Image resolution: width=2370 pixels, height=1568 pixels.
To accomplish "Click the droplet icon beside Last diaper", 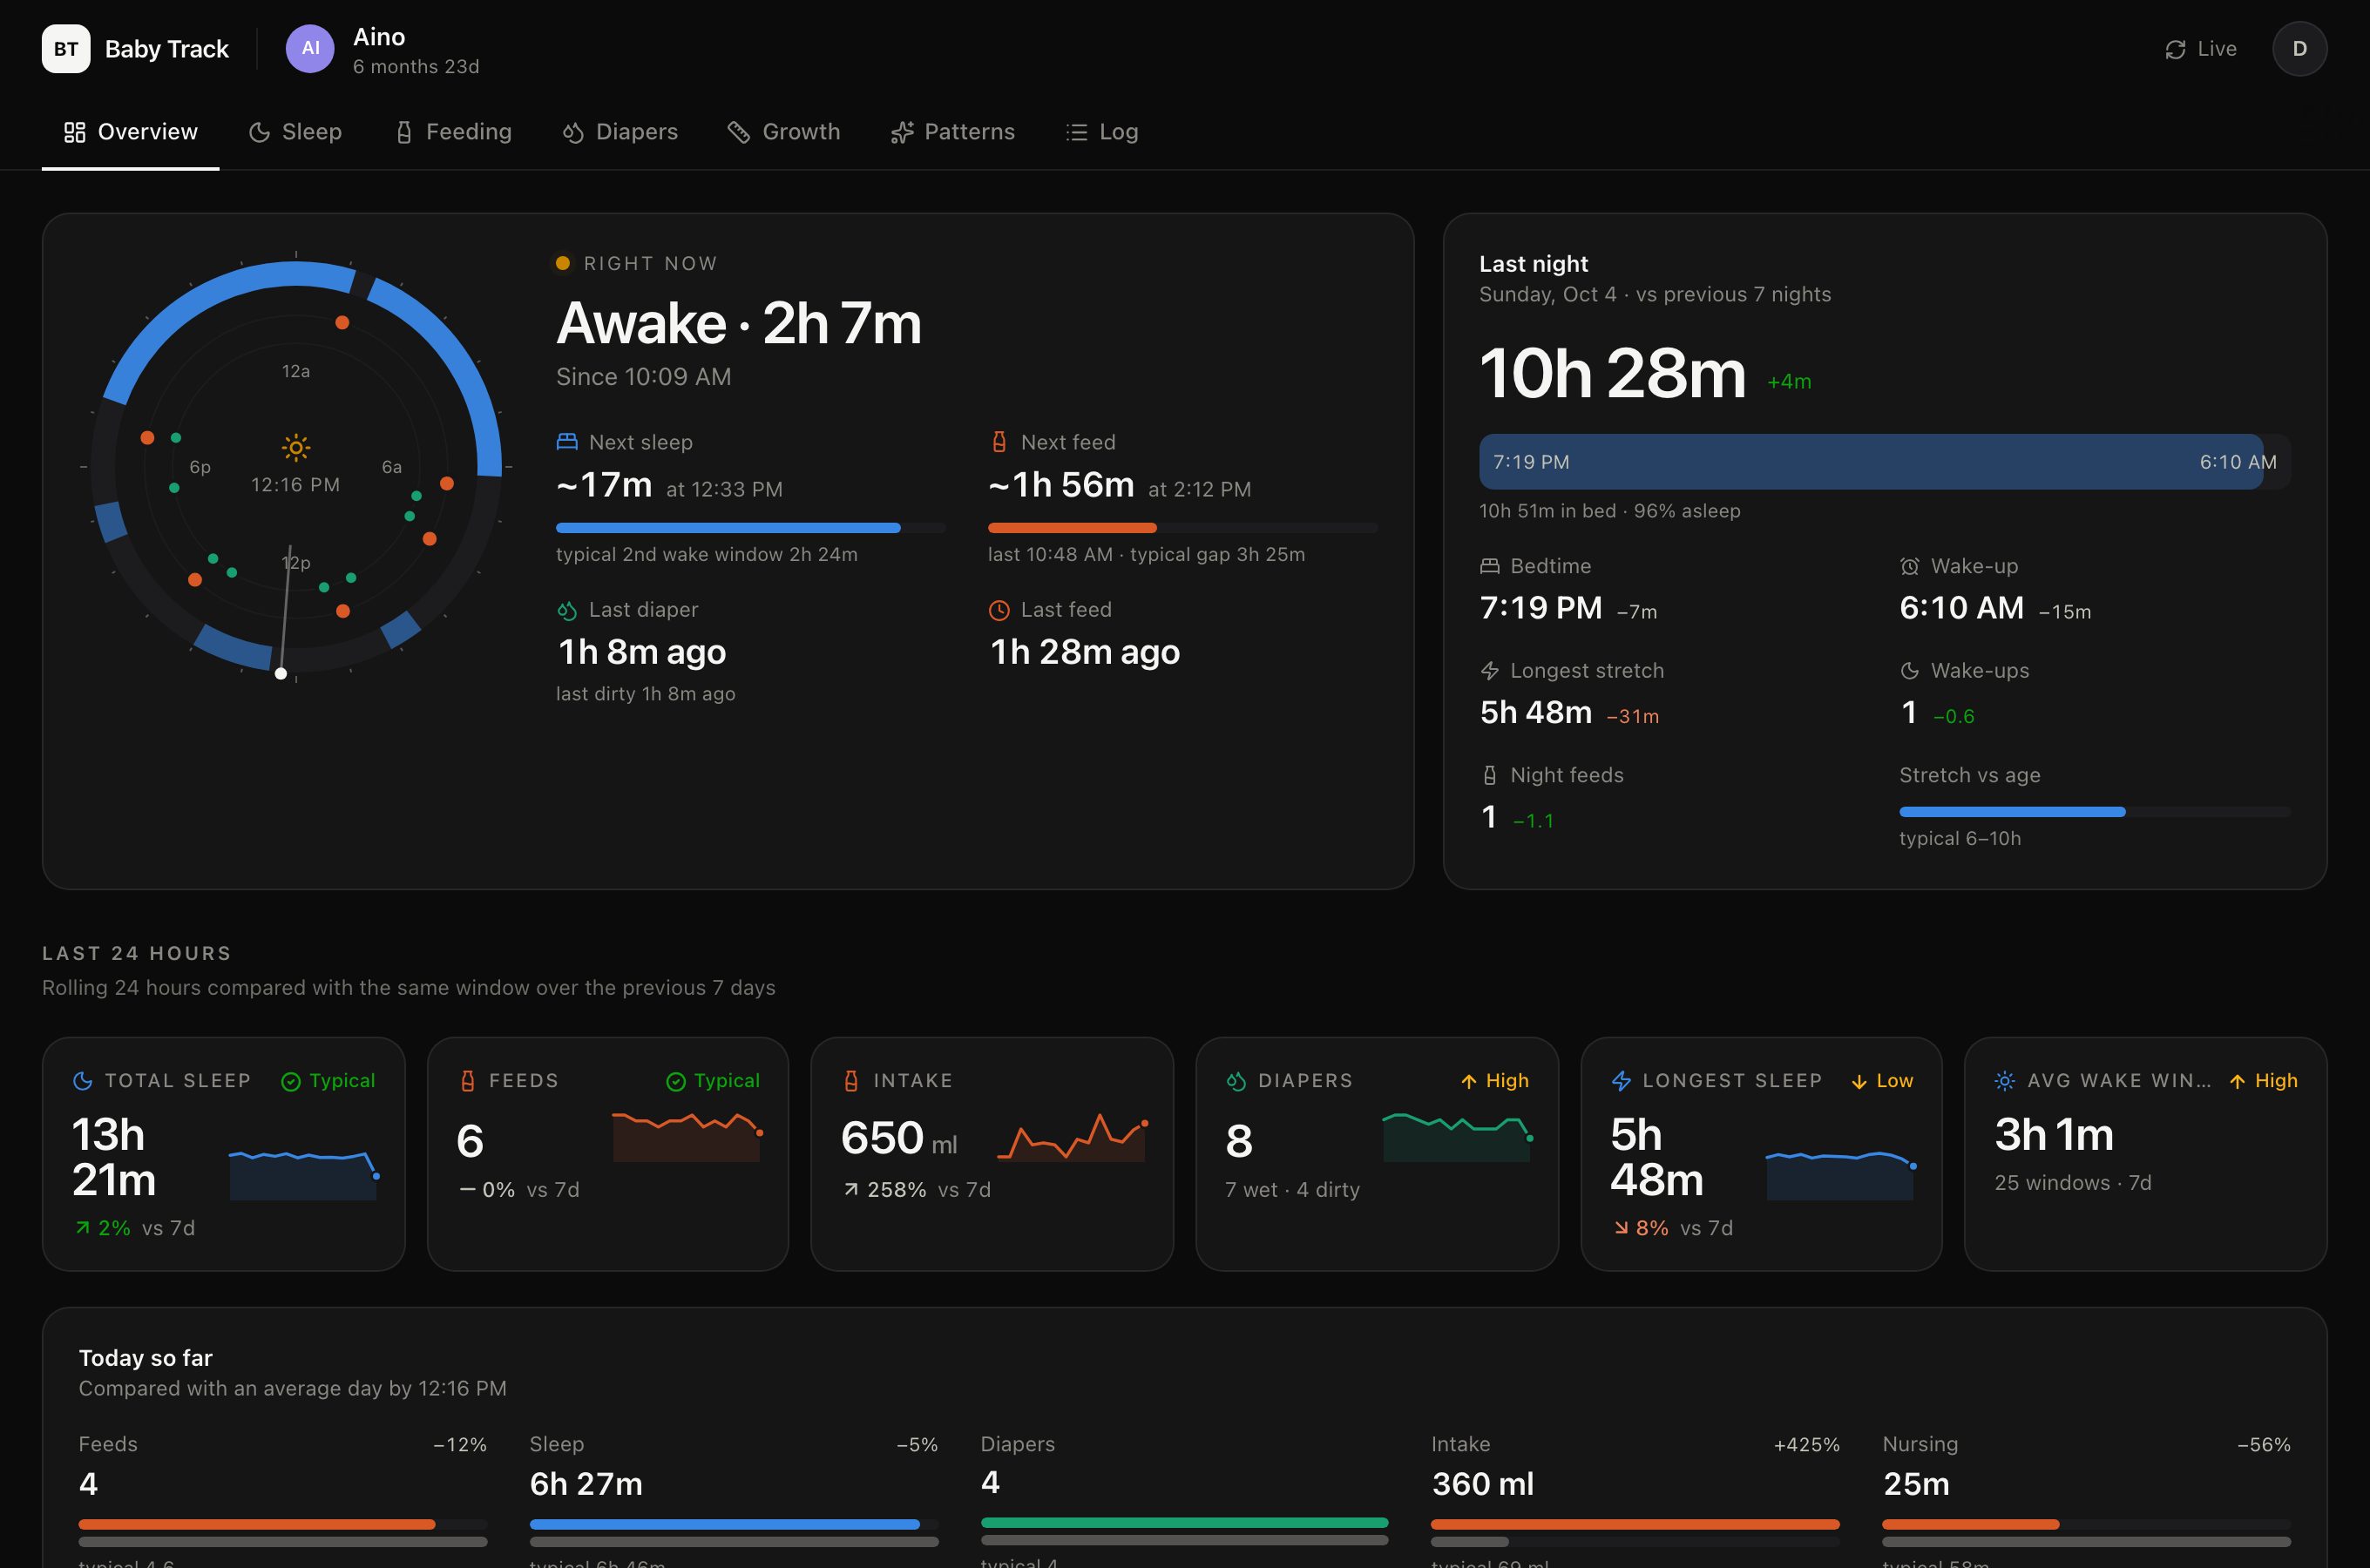I will click(x=567, y=610).
